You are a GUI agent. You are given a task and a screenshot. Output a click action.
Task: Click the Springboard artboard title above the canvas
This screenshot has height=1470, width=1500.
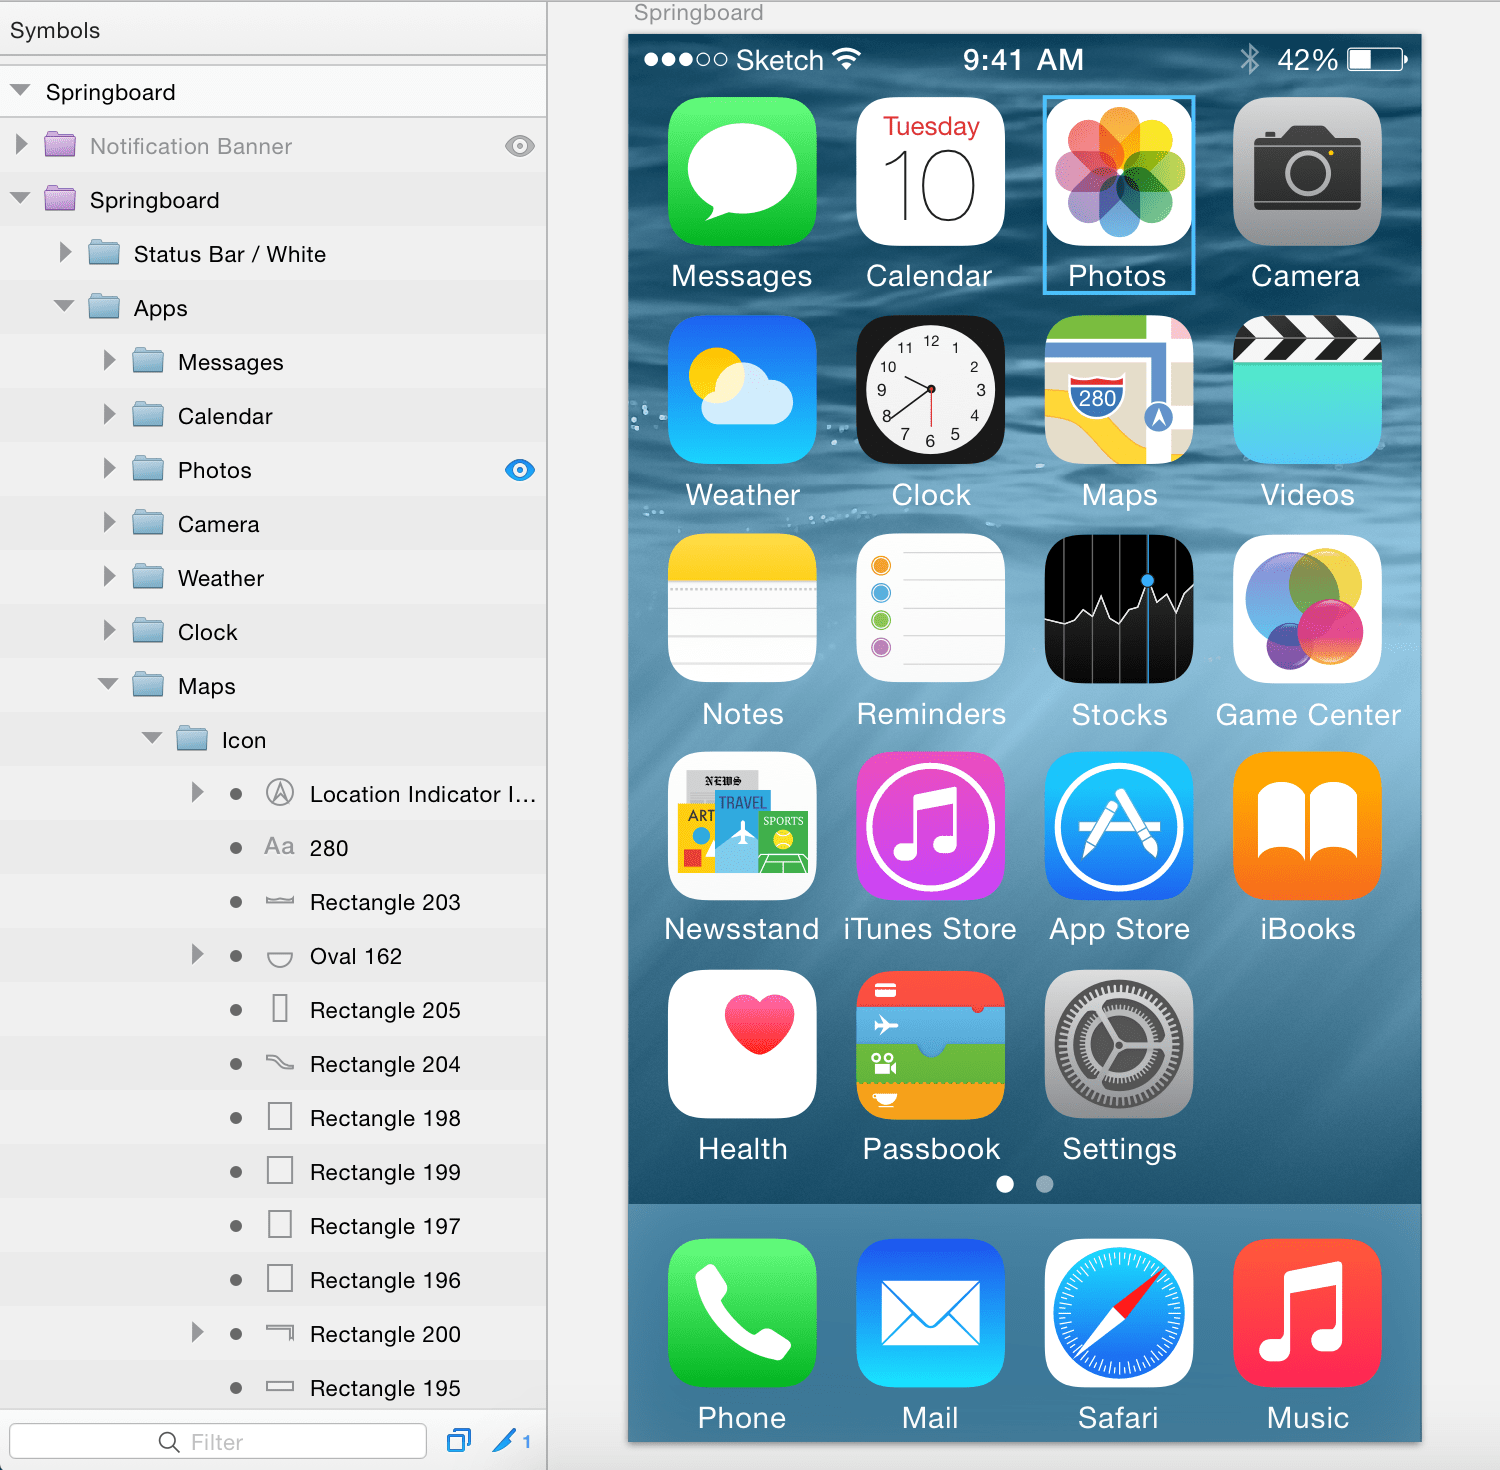(x=697, y=13)
